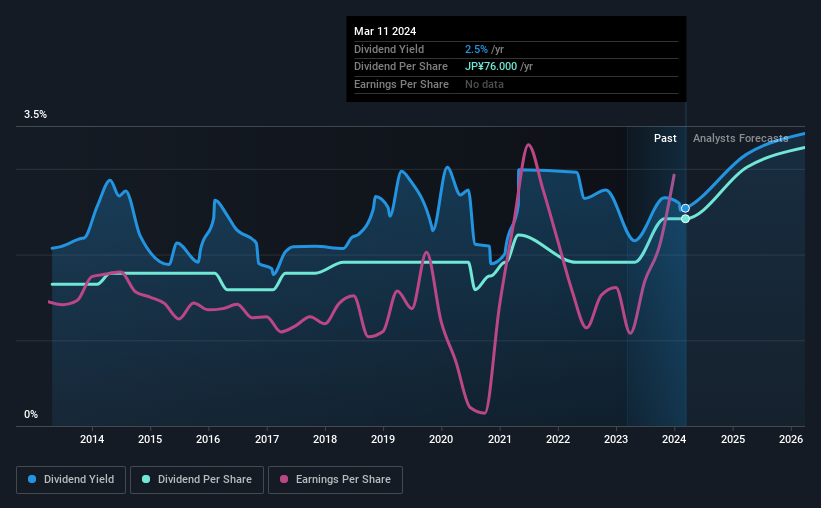This screenshot has height=508, width=821.
Task: Click the 2017 label on the x-axis
Action: click(x=267, y=439)
